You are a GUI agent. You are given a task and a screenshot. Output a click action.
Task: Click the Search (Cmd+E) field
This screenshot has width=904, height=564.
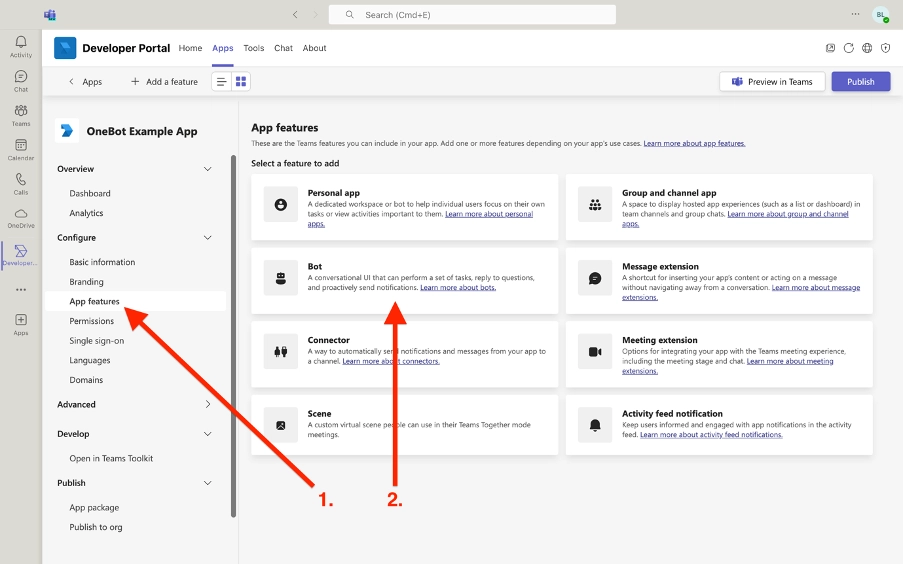472,14
